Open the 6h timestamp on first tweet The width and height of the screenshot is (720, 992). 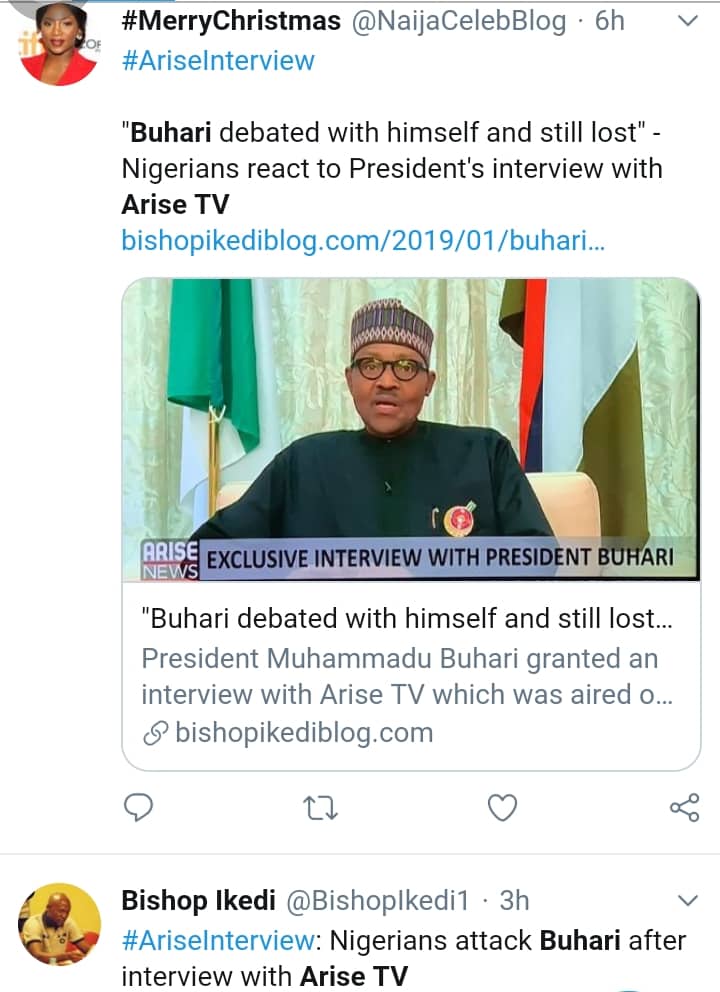pyautogui.click(x=610, y=21)
